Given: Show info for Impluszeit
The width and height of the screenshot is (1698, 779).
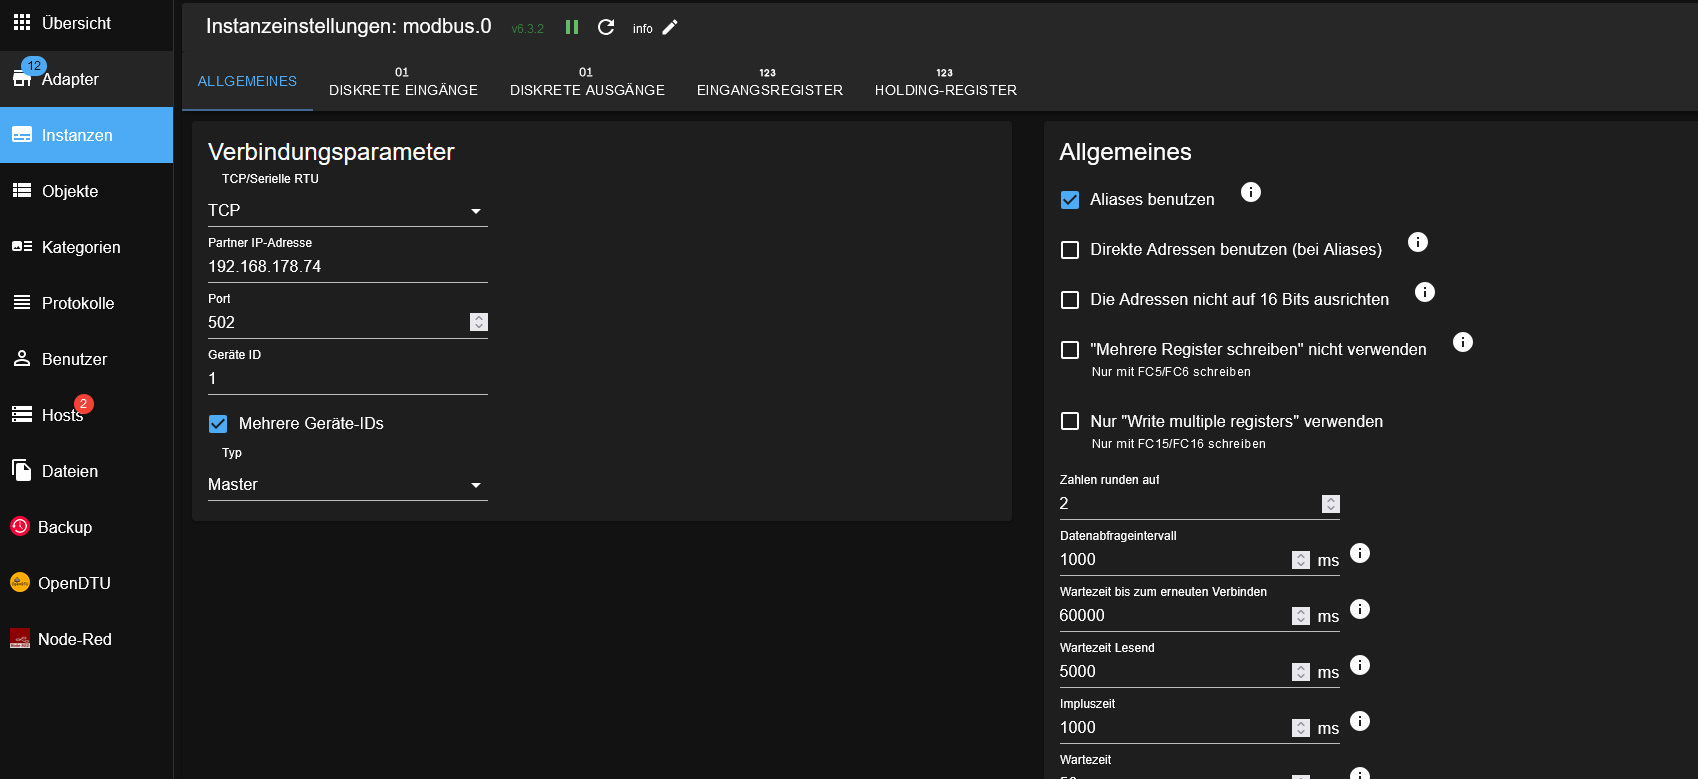Looking at the screenshot, I should [x=1360, y=721].
